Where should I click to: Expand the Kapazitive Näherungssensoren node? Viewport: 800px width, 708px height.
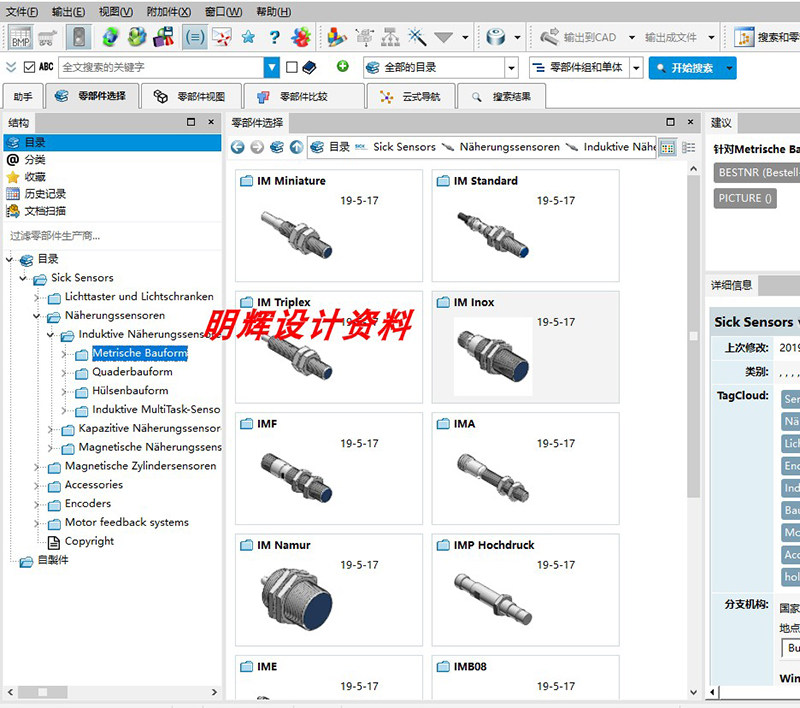[x=51, y=429]
